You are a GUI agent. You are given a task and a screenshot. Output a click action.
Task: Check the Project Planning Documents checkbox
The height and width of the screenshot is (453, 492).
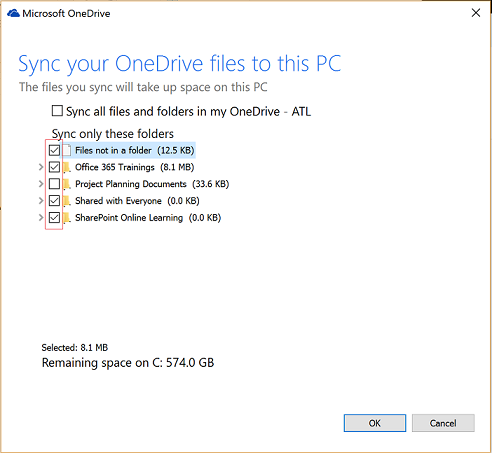54,184
